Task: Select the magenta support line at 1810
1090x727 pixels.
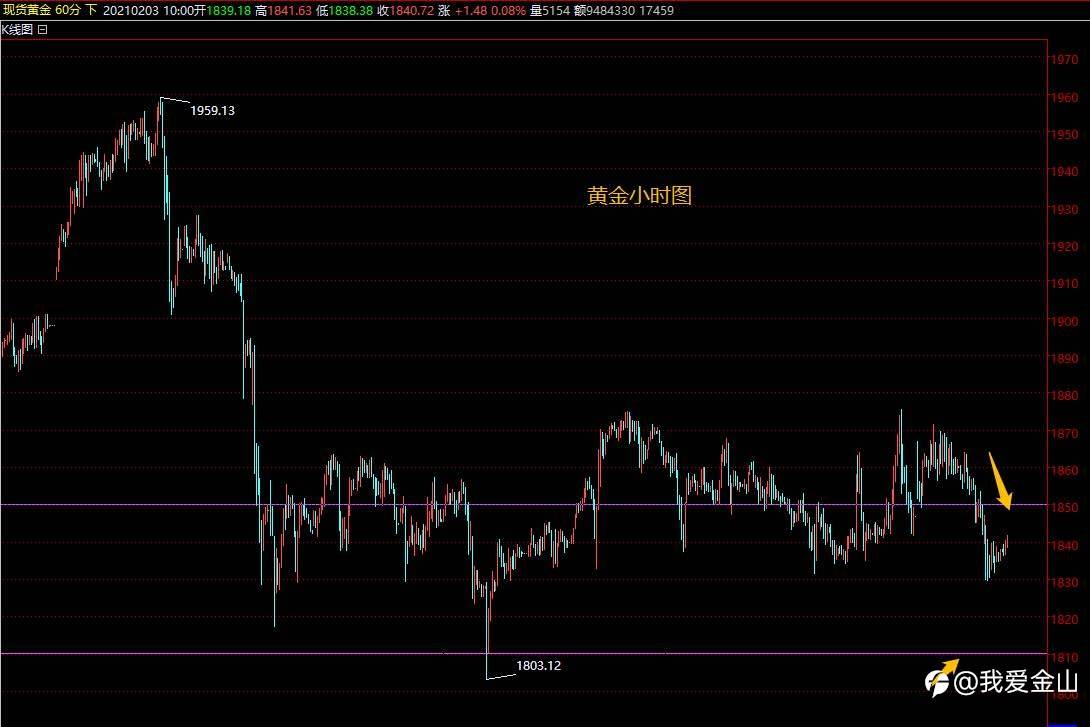Action: coord(523,653)
